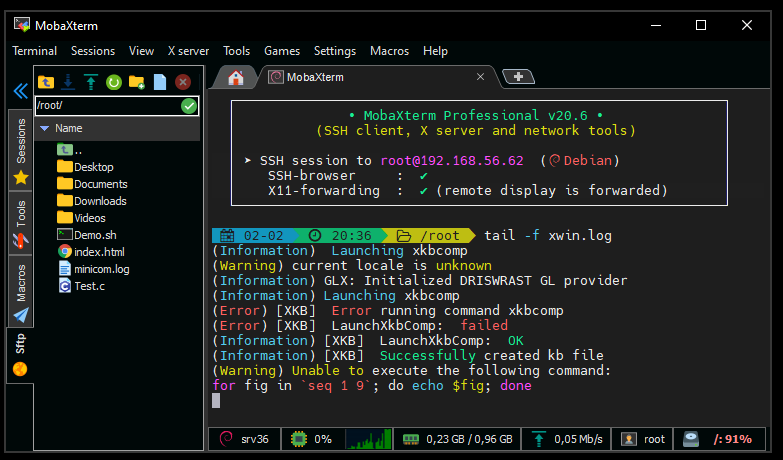Click the '0%' CPU usage text
This screenshot has height=460, width=783.
pyautogui.click(x=323, y=439)
